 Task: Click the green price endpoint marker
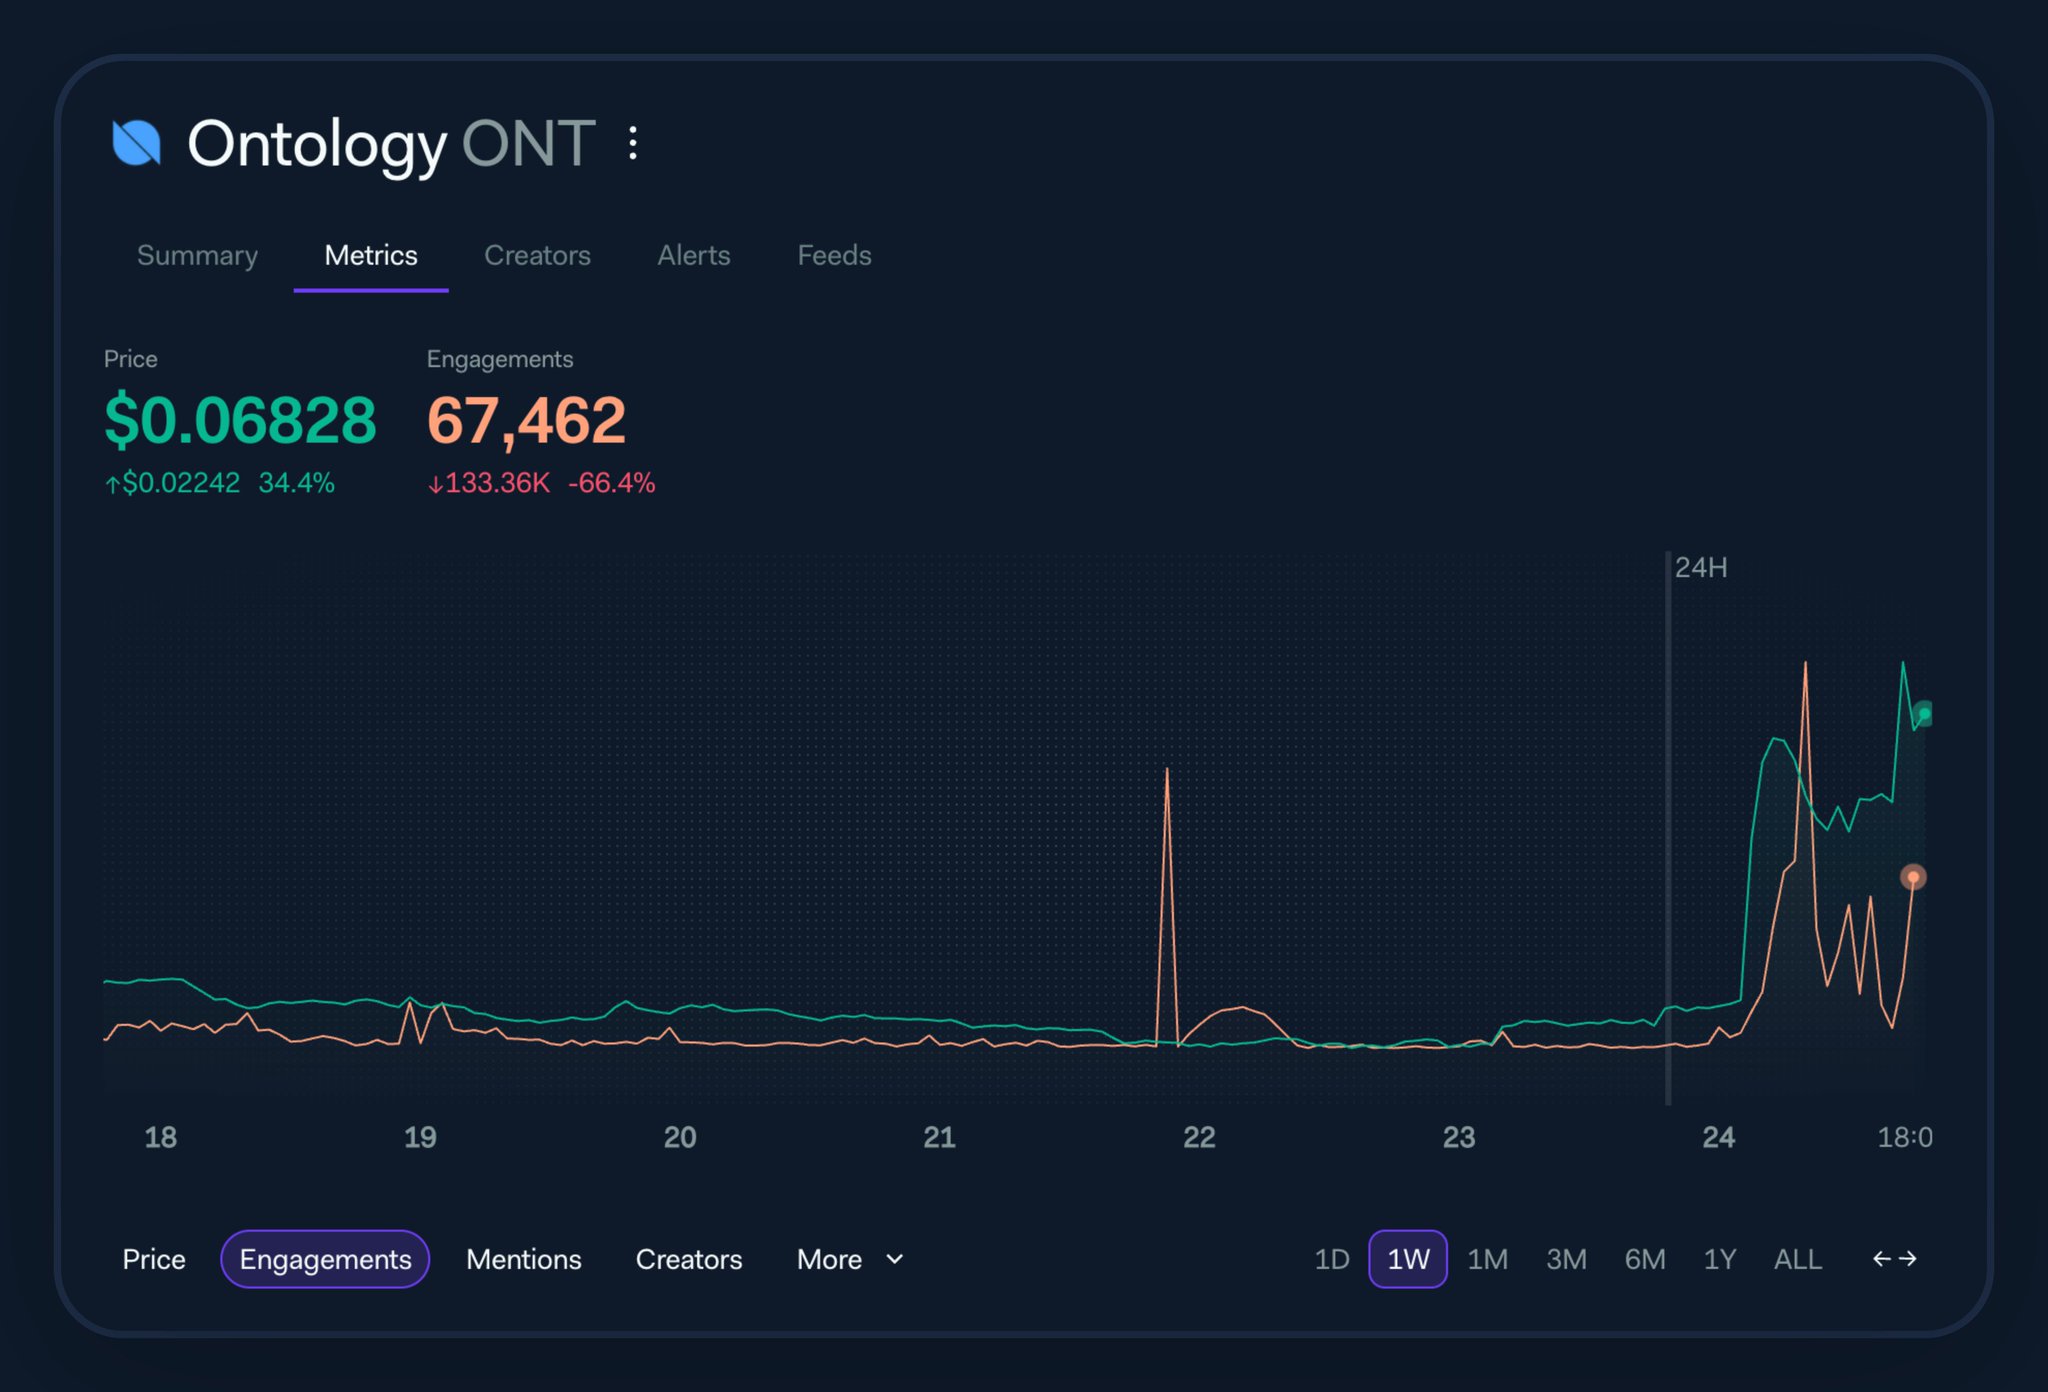point(1923,713)
